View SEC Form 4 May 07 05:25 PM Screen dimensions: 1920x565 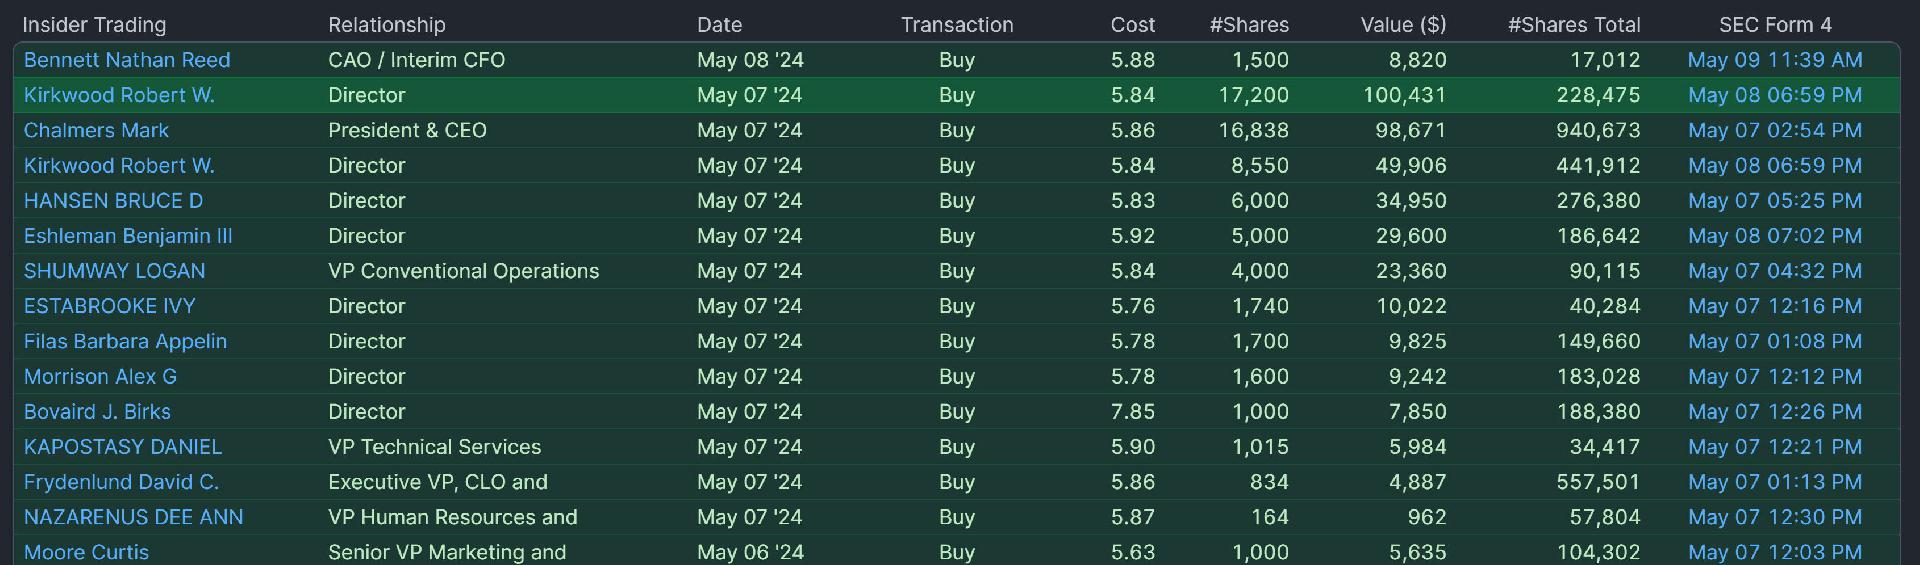pos(1775,201)
